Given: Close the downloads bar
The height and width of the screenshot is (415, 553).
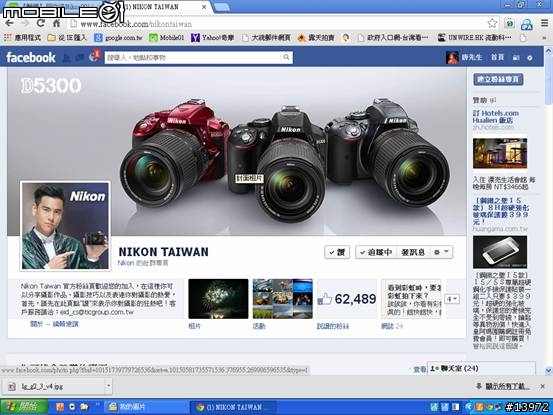Looking at the screenshot, I should 542,386.
